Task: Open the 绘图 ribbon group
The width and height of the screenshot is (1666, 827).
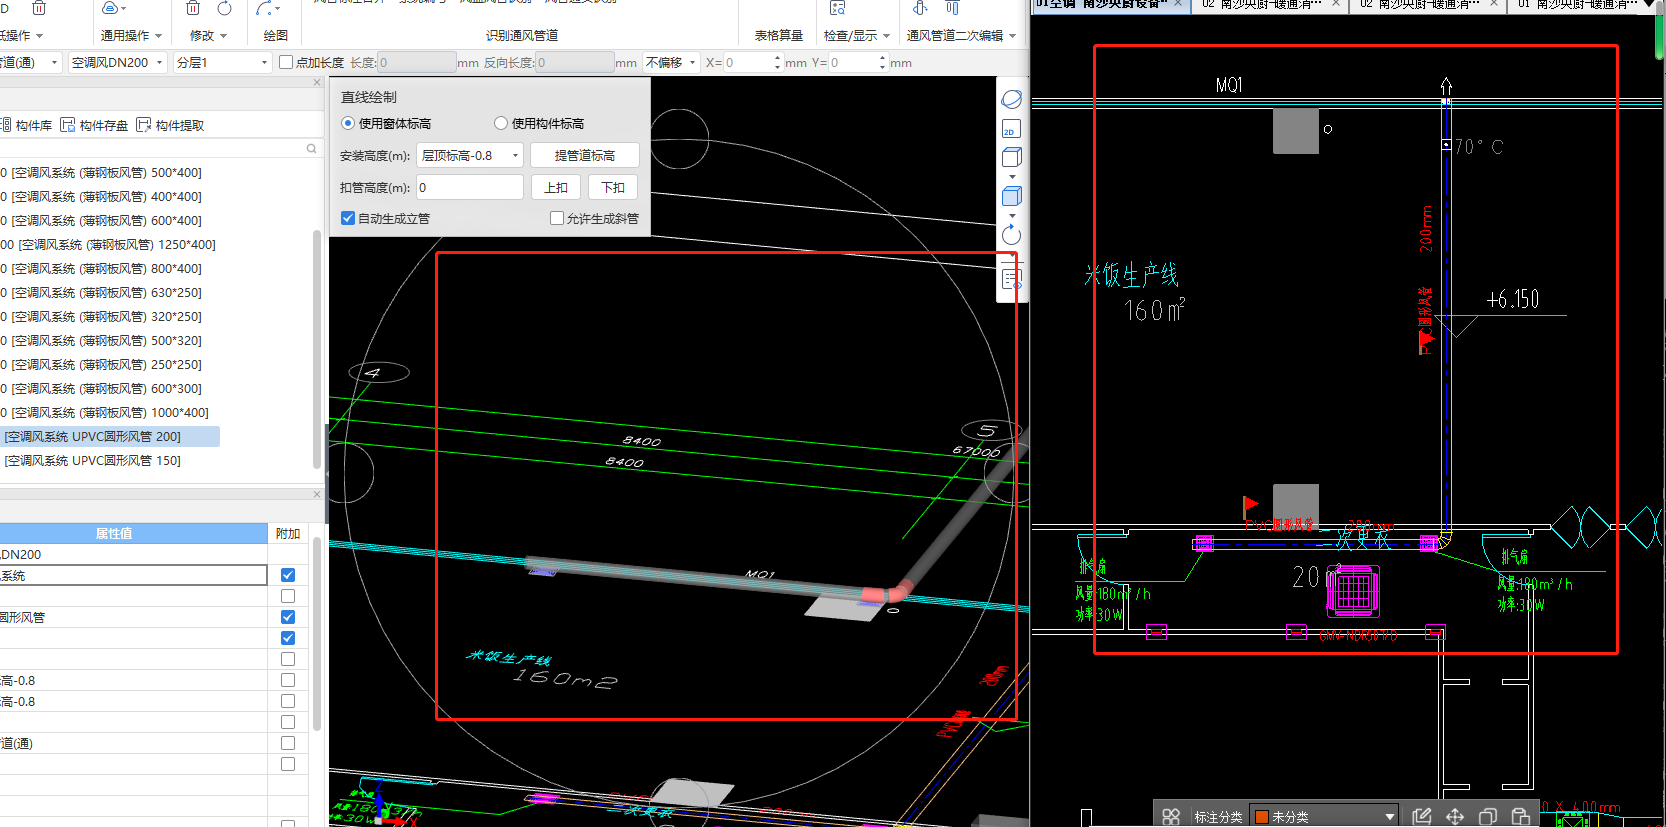Action: point(276,35)
